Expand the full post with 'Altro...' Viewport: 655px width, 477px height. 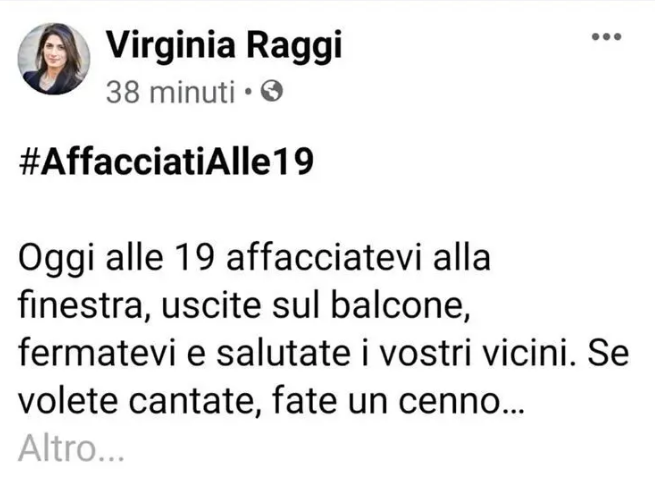tap(71, 448)
